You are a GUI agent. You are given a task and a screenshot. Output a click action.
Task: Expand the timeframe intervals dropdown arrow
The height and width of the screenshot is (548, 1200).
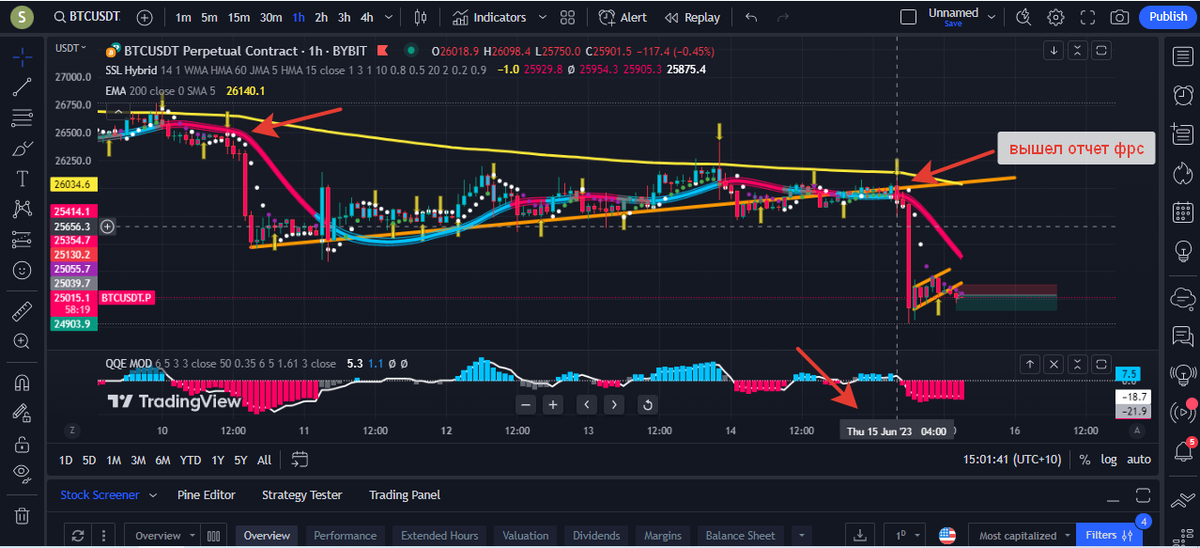tap(390, 17)
